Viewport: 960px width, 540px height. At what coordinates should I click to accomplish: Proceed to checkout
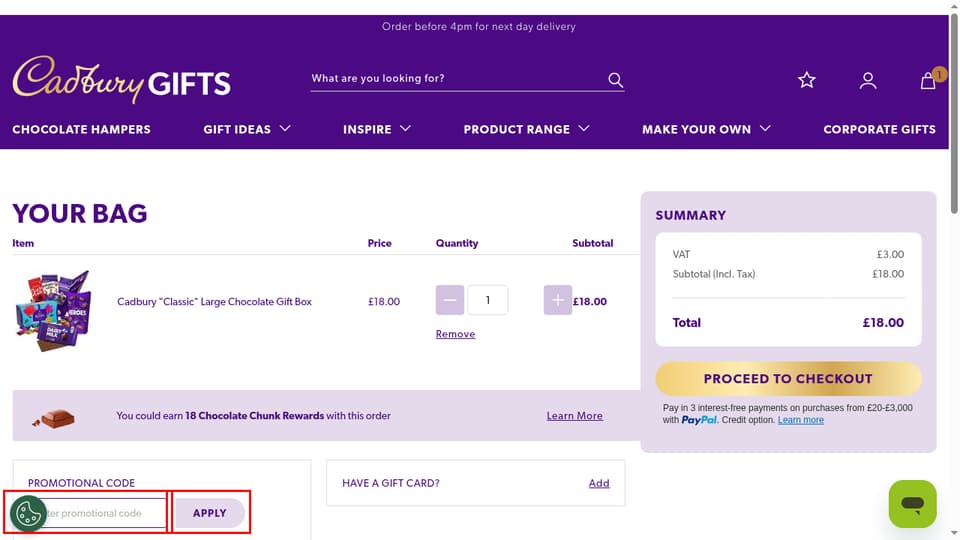point(788,378)
